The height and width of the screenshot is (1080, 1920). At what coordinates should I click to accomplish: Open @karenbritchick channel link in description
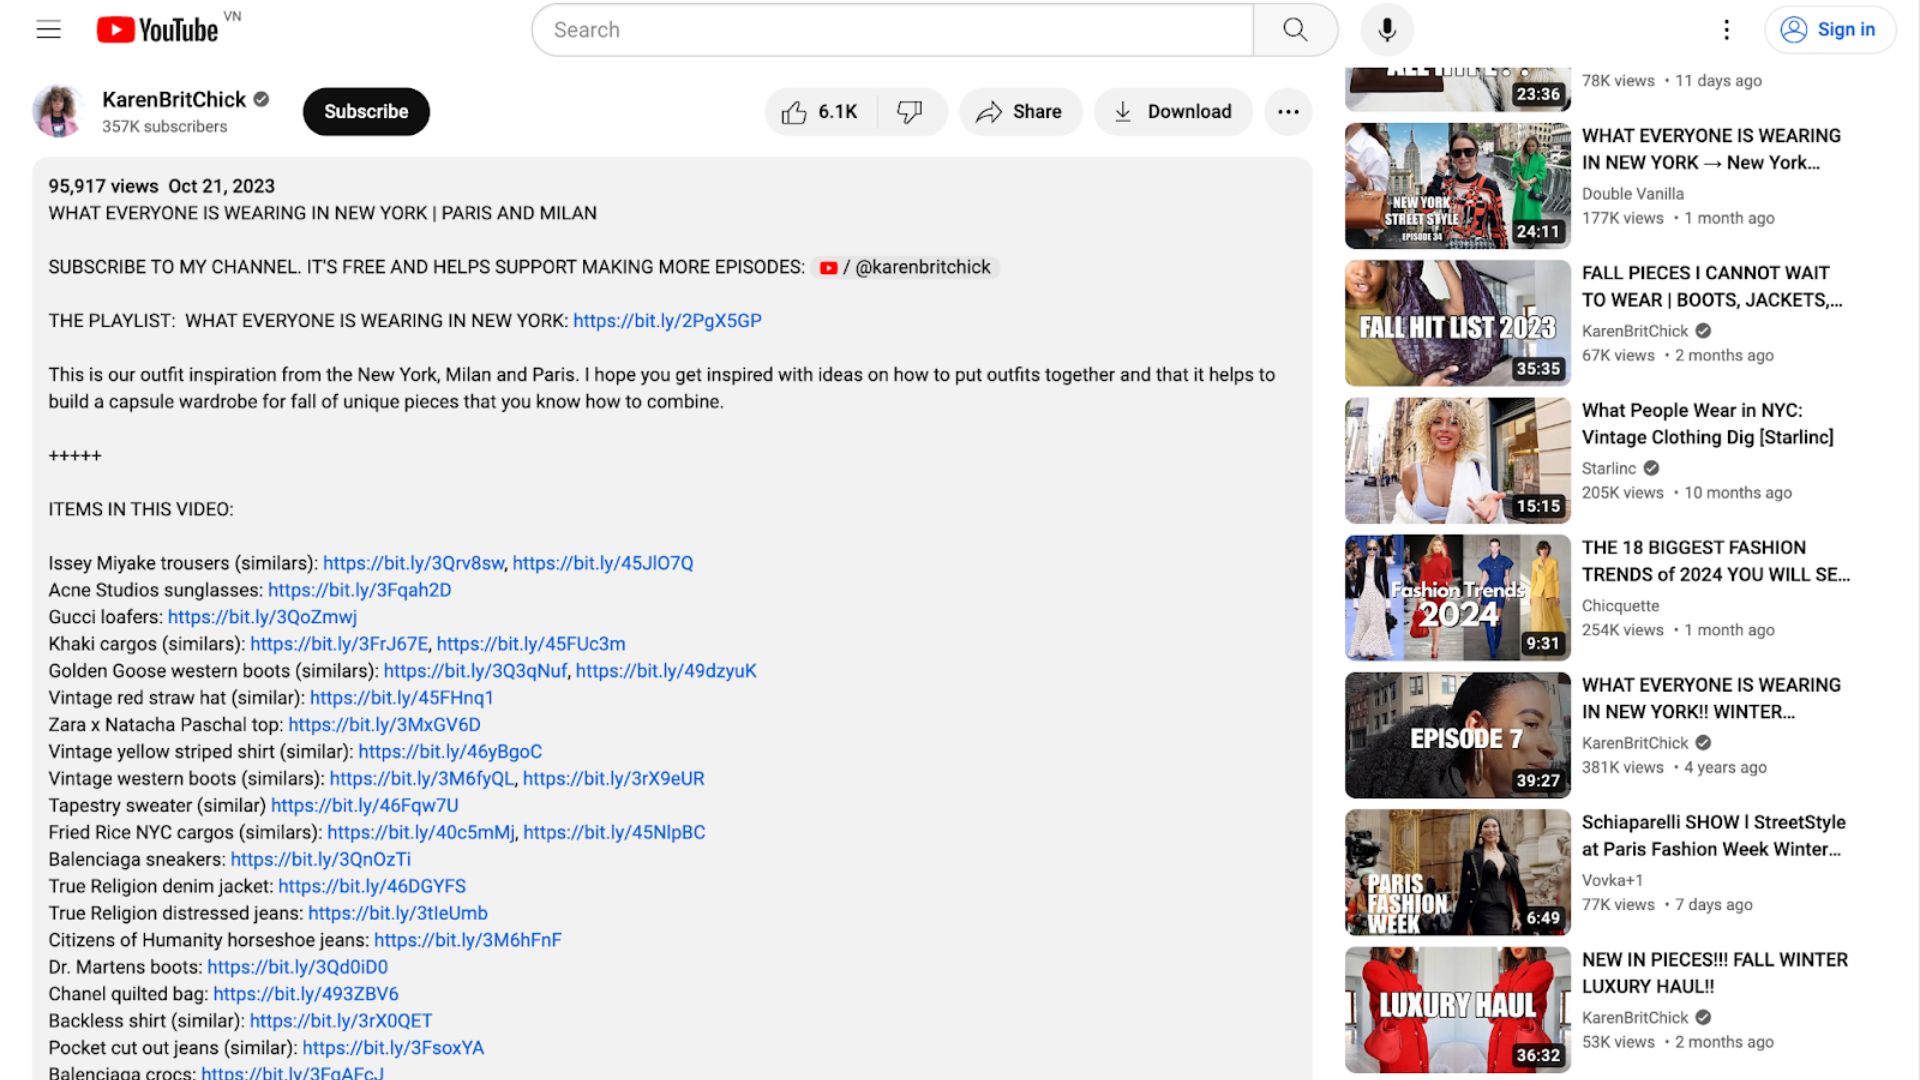coord(906,267)
